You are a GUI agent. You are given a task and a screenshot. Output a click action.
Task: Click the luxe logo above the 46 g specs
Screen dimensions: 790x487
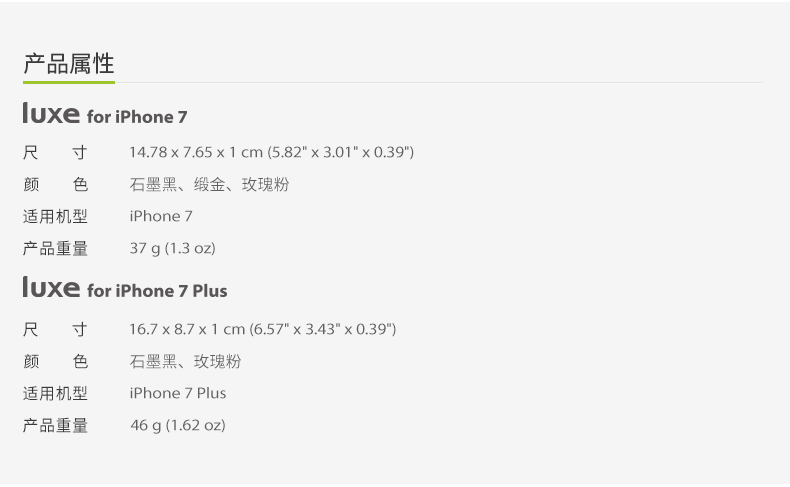click(x=51, y=287)
